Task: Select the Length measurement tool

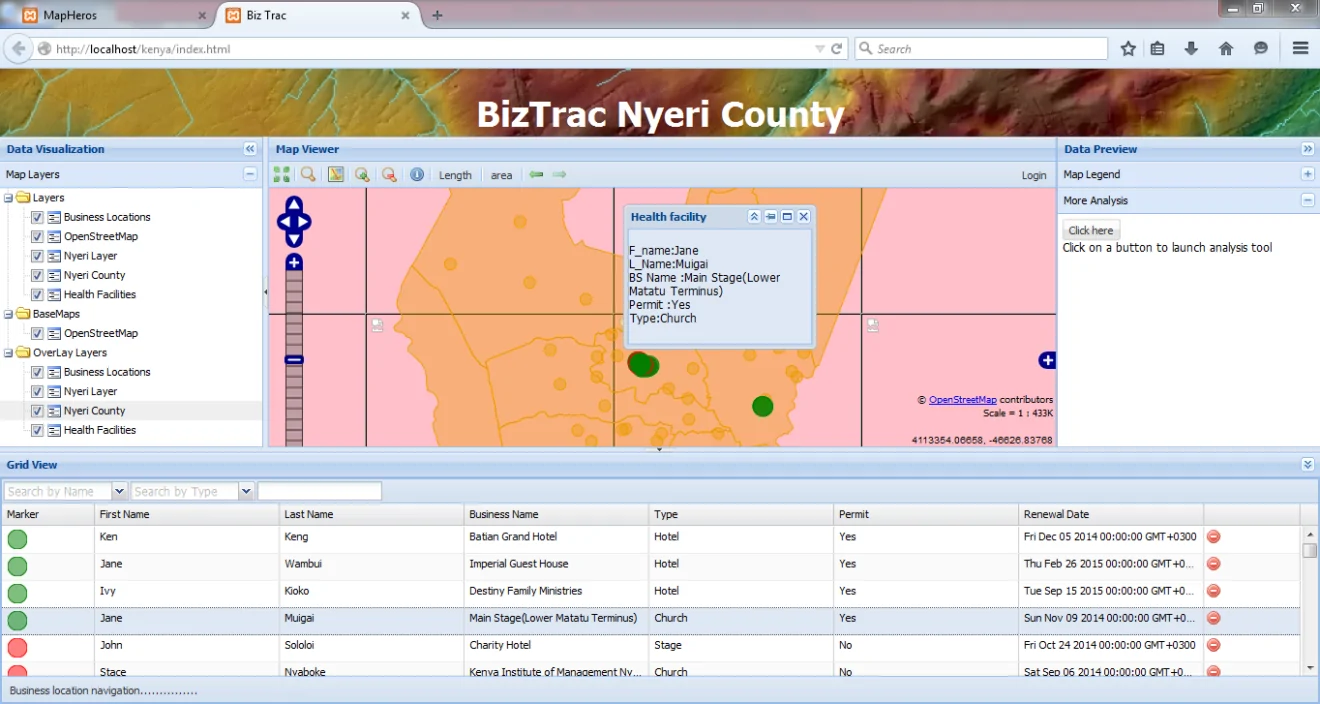Action: [x=455, y=174]
